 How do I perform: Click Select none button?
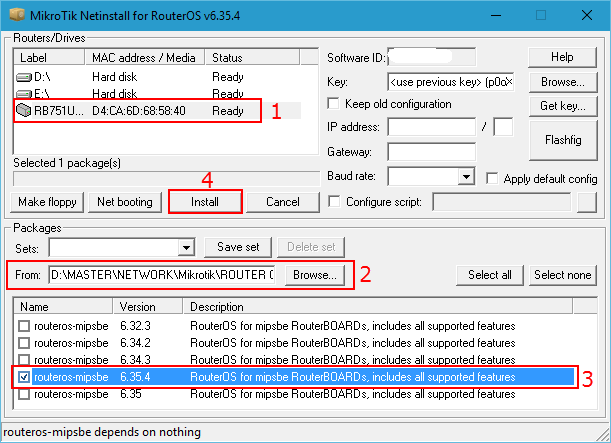tap(563, 275)
